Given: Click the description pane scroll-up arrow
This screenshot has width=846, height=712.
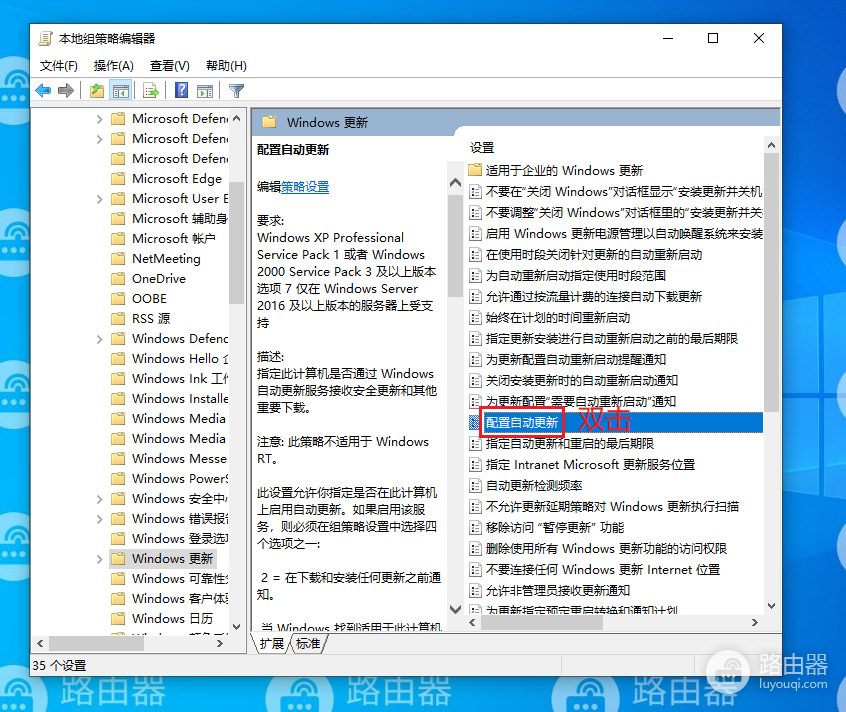Looking at the screenshot, I should 455,182.
